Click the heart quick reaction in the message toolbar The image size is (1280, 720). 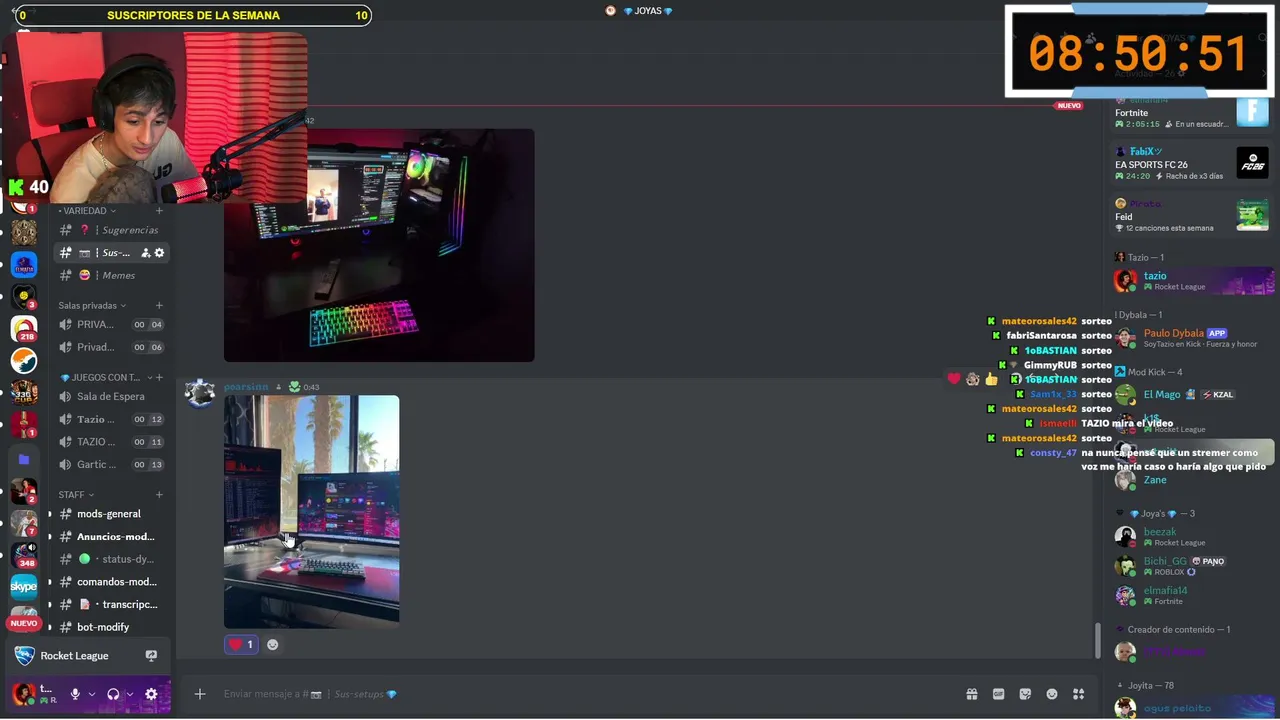pyautogui.click(x=954, y=379)
